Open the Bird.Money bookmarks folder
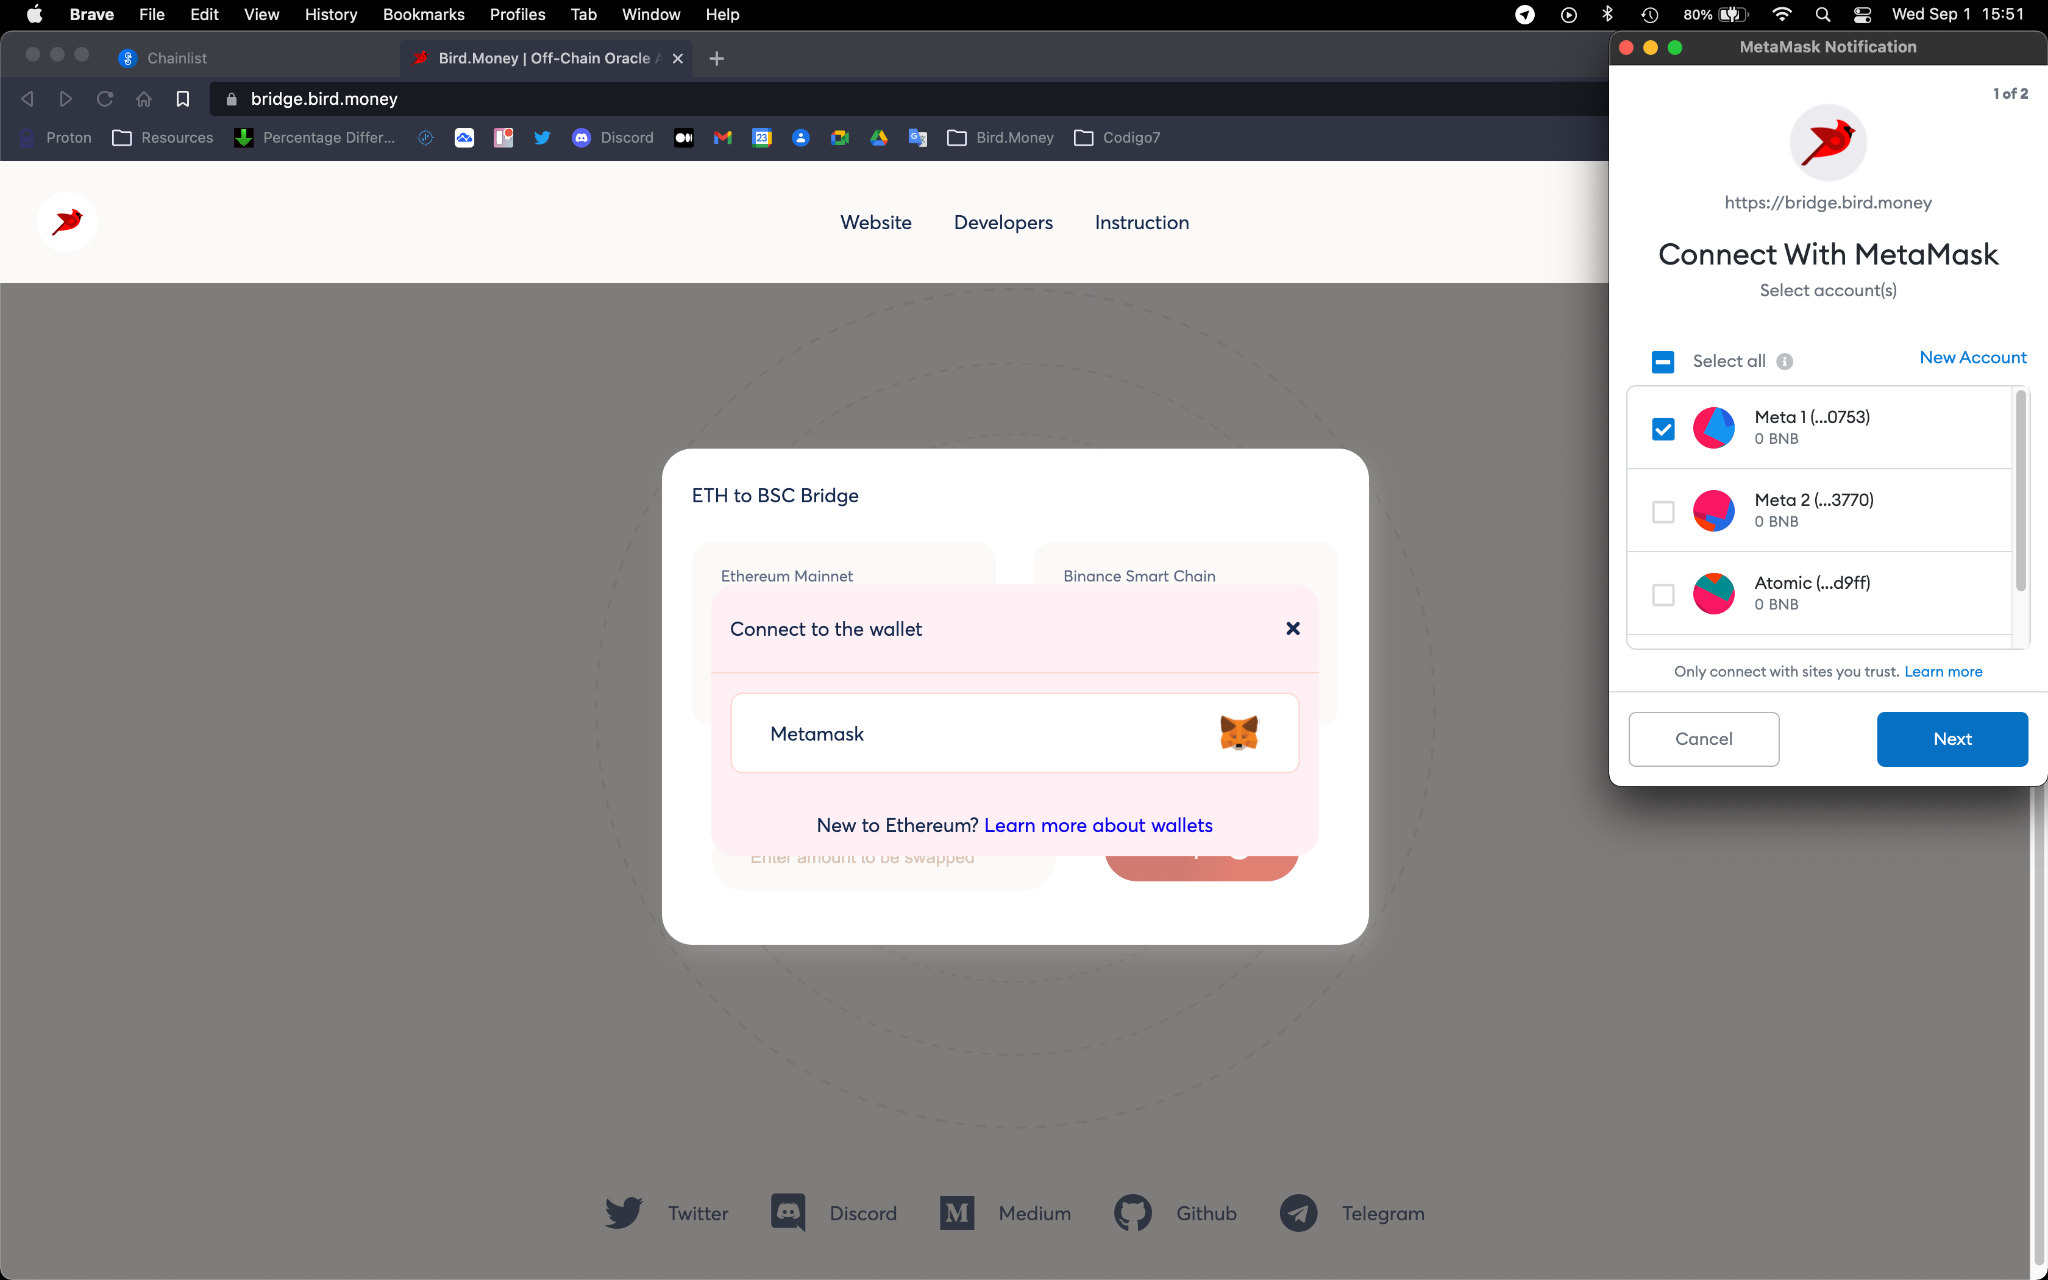The width and height of the screenshot is (2048, 1280). (x=1000, y=138)
